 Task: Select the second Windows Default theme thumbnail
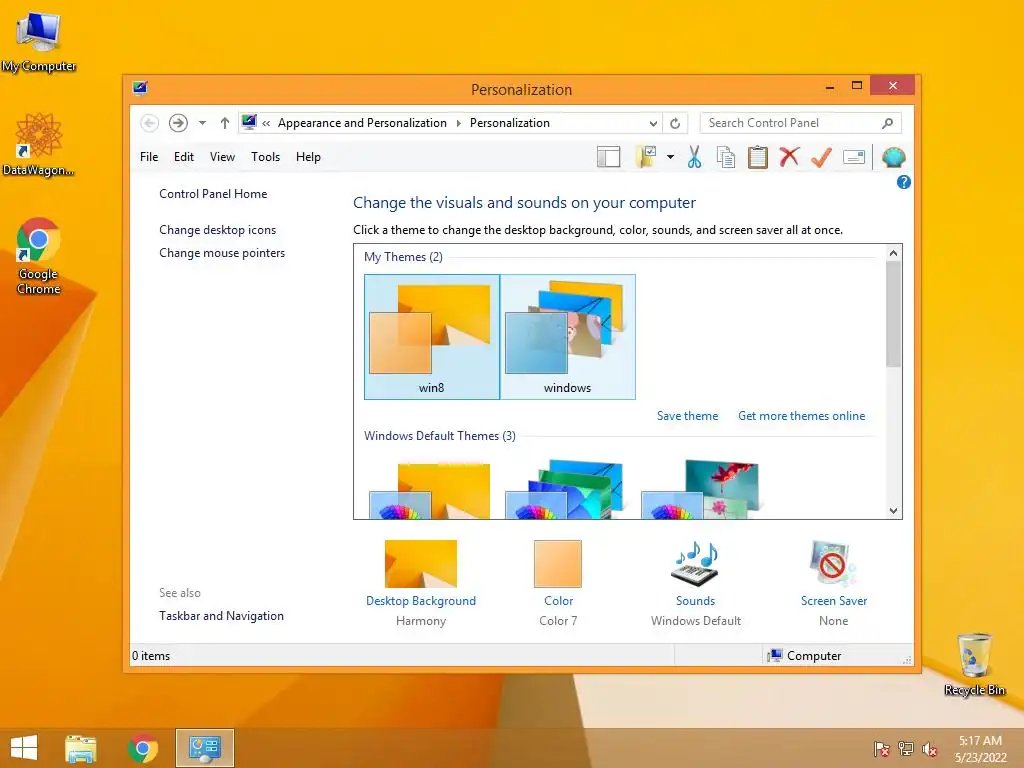pyautogui.click(x=565, y=490)
